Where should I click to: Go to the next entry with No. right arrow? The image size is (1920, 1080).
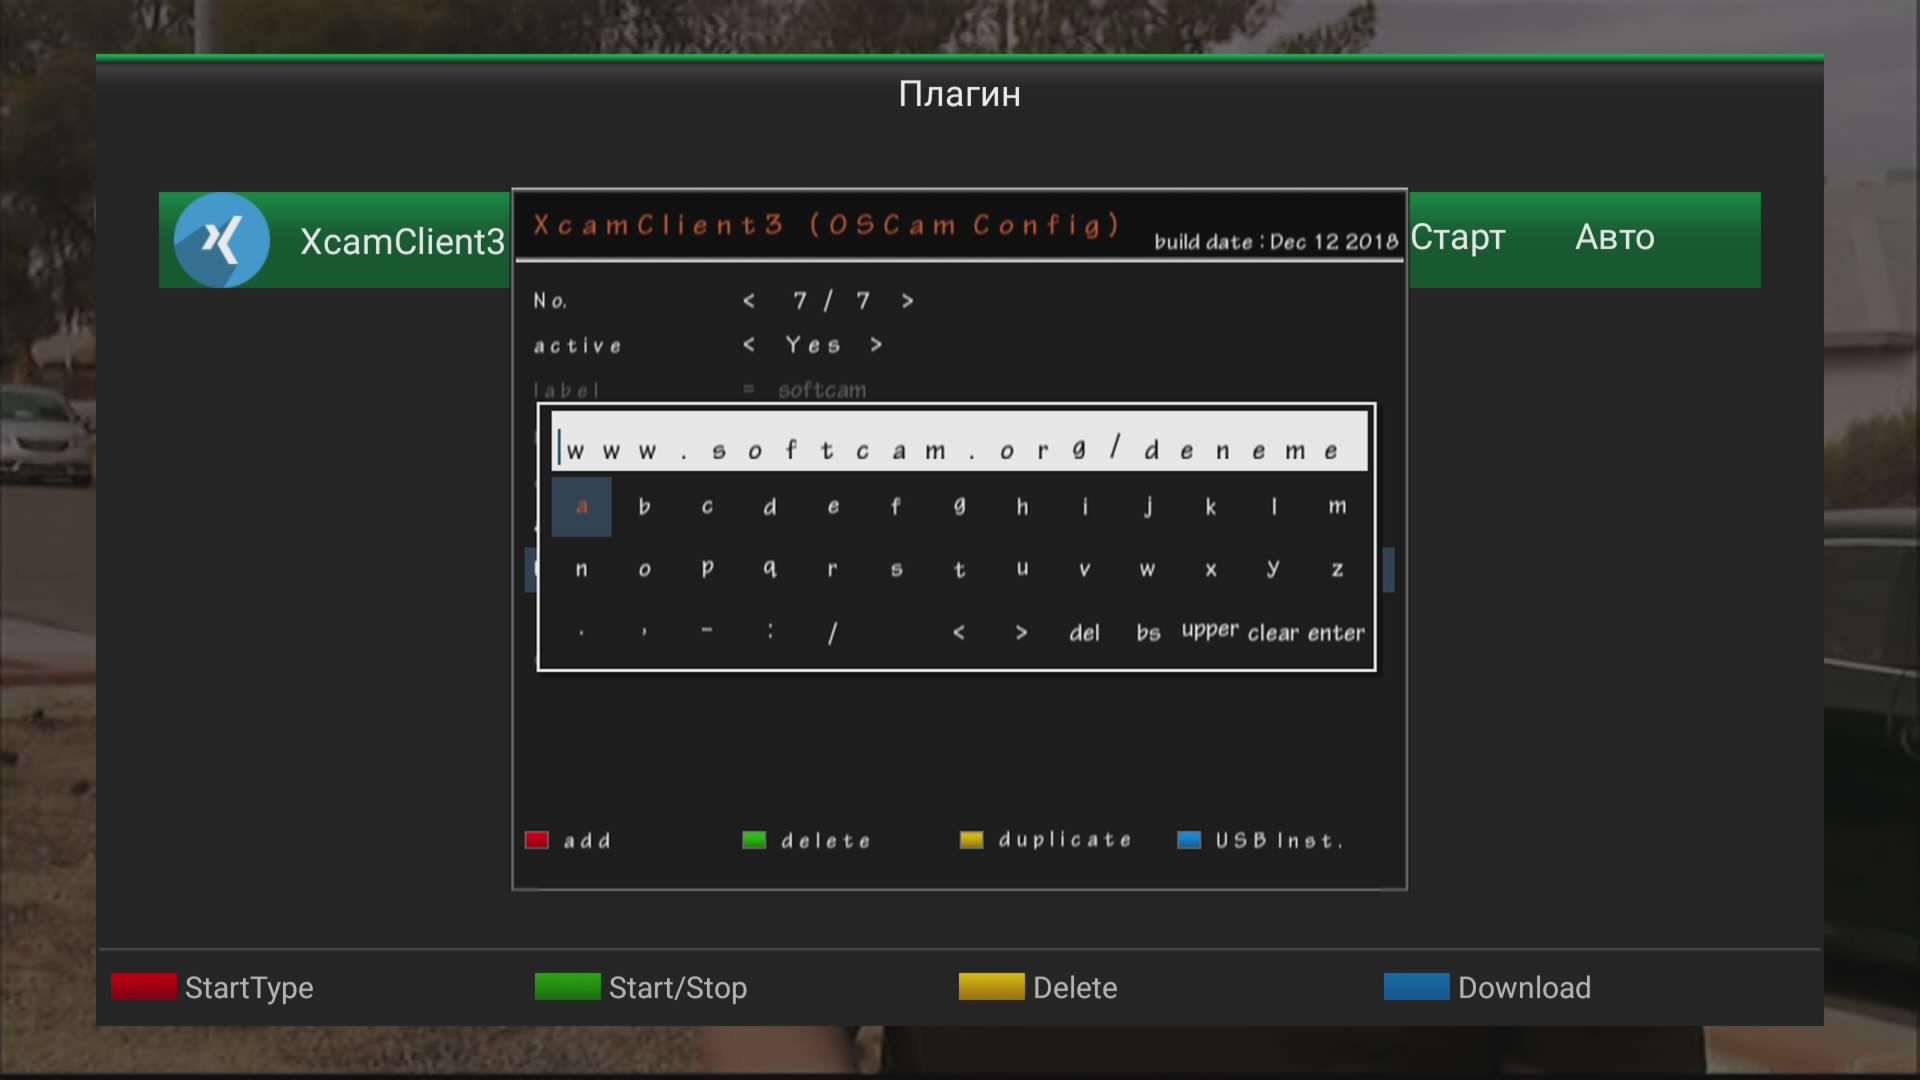coord(907,300)
